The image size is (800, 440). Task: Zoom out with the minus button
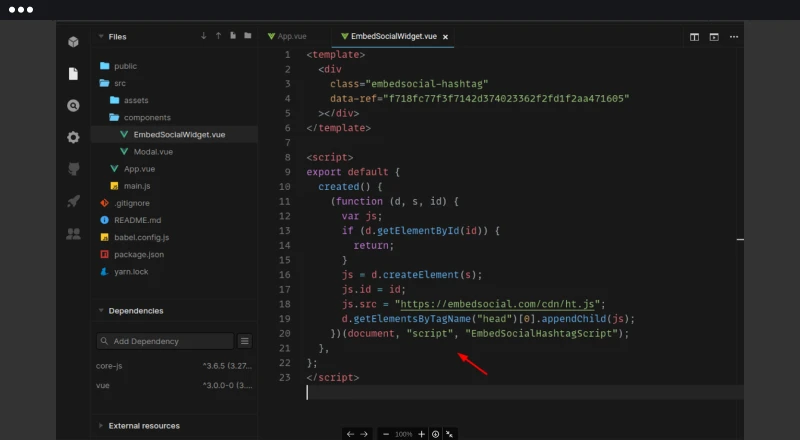(x=386, y=434)
